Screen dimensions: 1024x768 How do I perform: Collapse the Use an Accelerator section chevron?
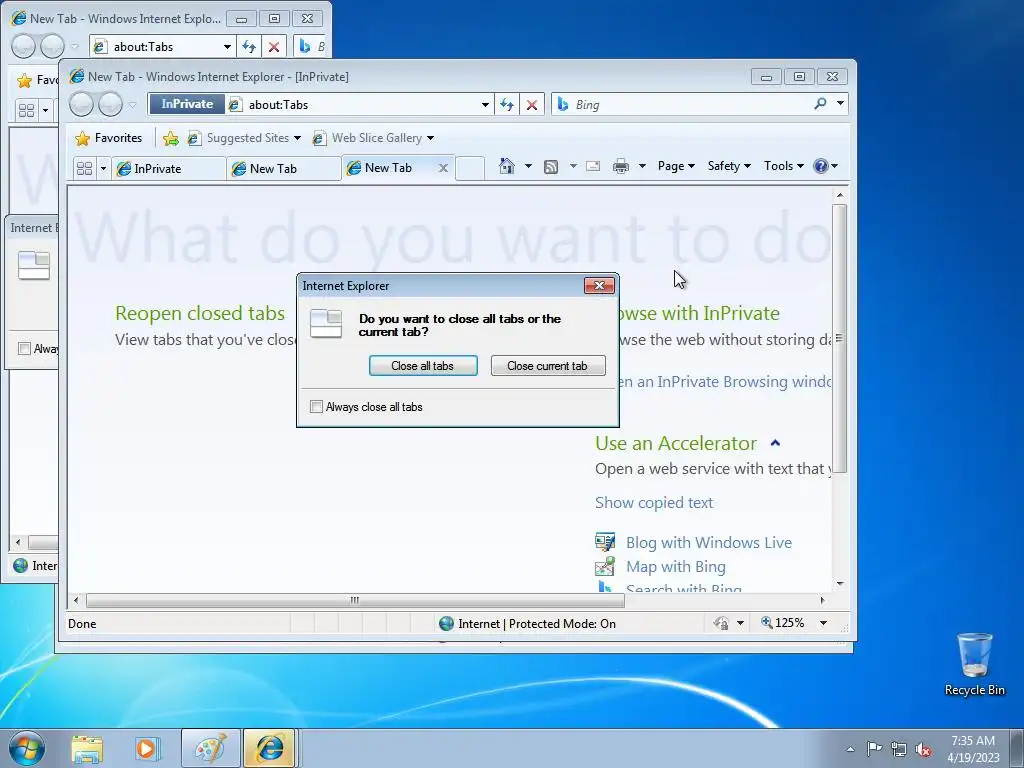click(775, 443)
